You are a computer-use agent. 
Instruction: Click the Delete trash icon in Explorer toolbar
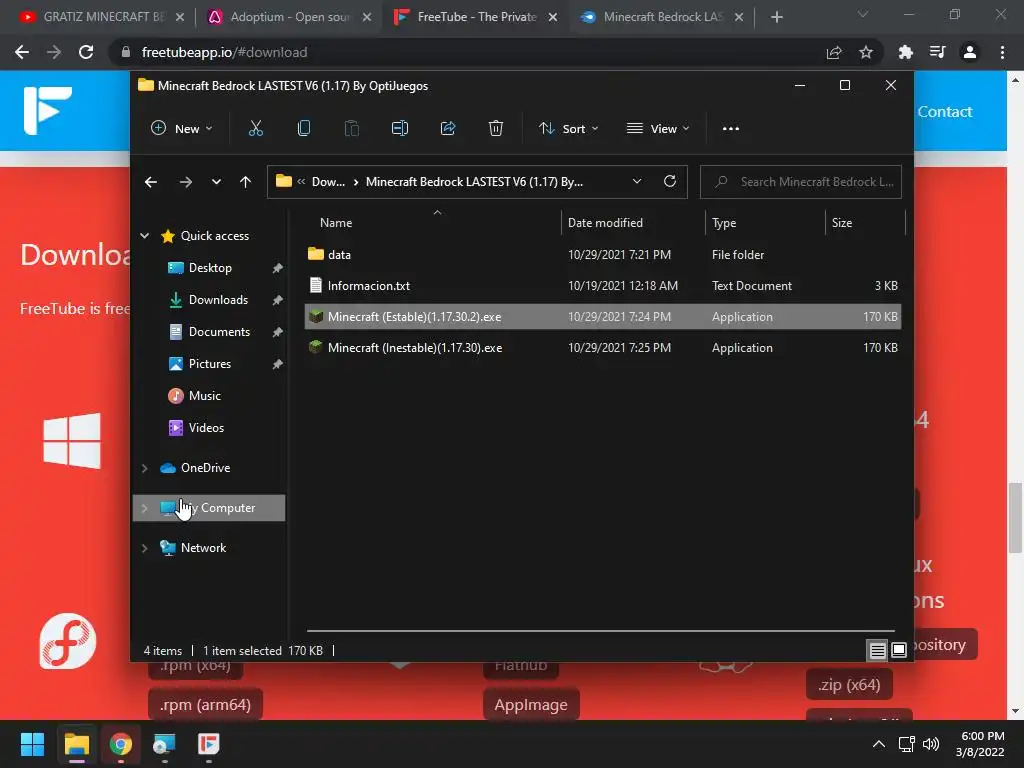[496, 129]
